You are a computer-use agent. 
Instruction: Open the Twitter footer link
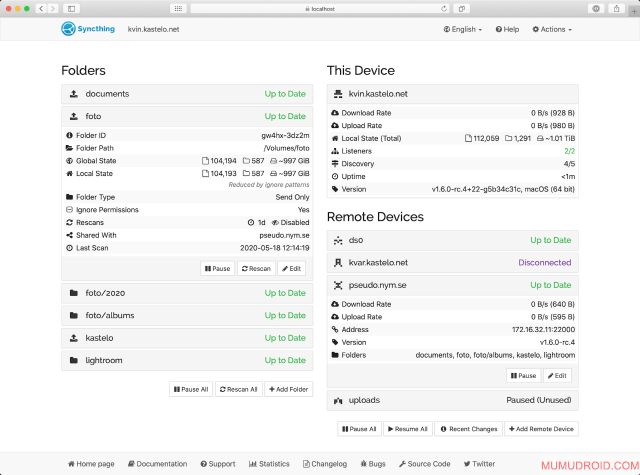[x=479, y=464]
